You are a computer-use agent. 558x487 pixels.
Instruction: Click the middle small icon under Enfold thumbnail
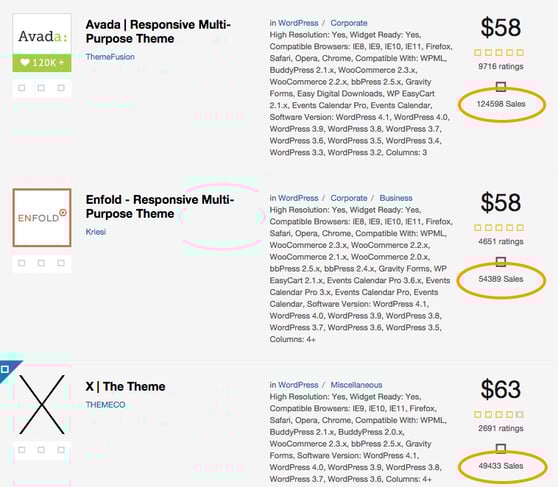click(x=41, y=263)
